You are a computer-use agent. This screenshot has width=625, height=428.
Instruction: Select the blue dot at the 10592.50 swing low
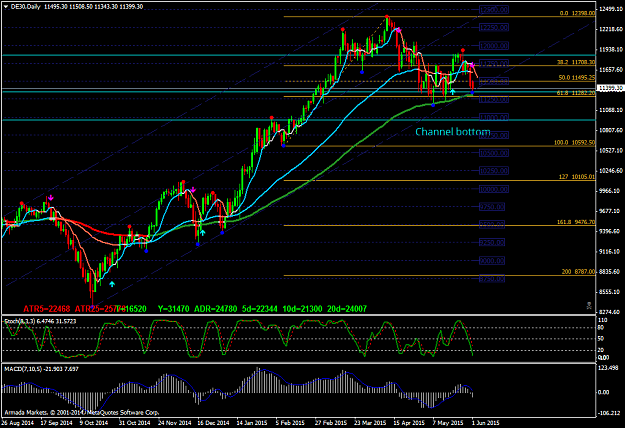[x=283, y=146]
